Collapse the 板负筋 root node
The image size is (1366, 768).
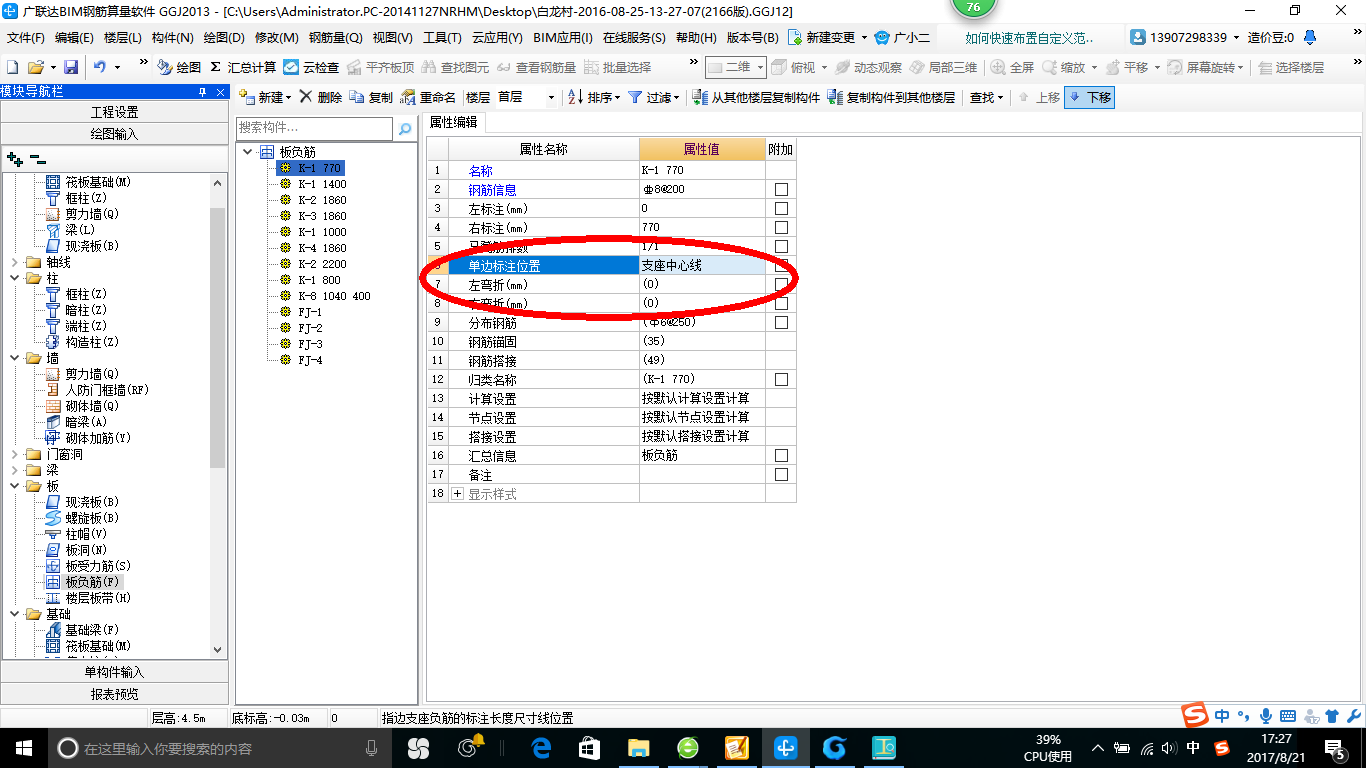pos(248,152)
